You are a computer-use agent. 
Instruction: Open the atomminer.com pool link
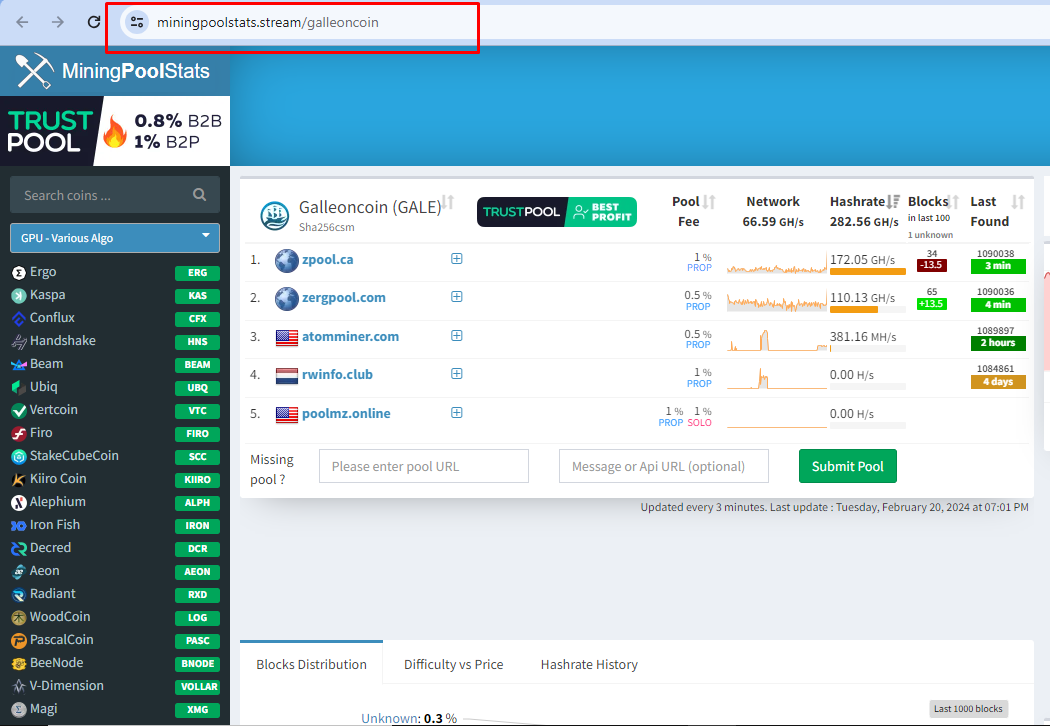coord(350,336)
